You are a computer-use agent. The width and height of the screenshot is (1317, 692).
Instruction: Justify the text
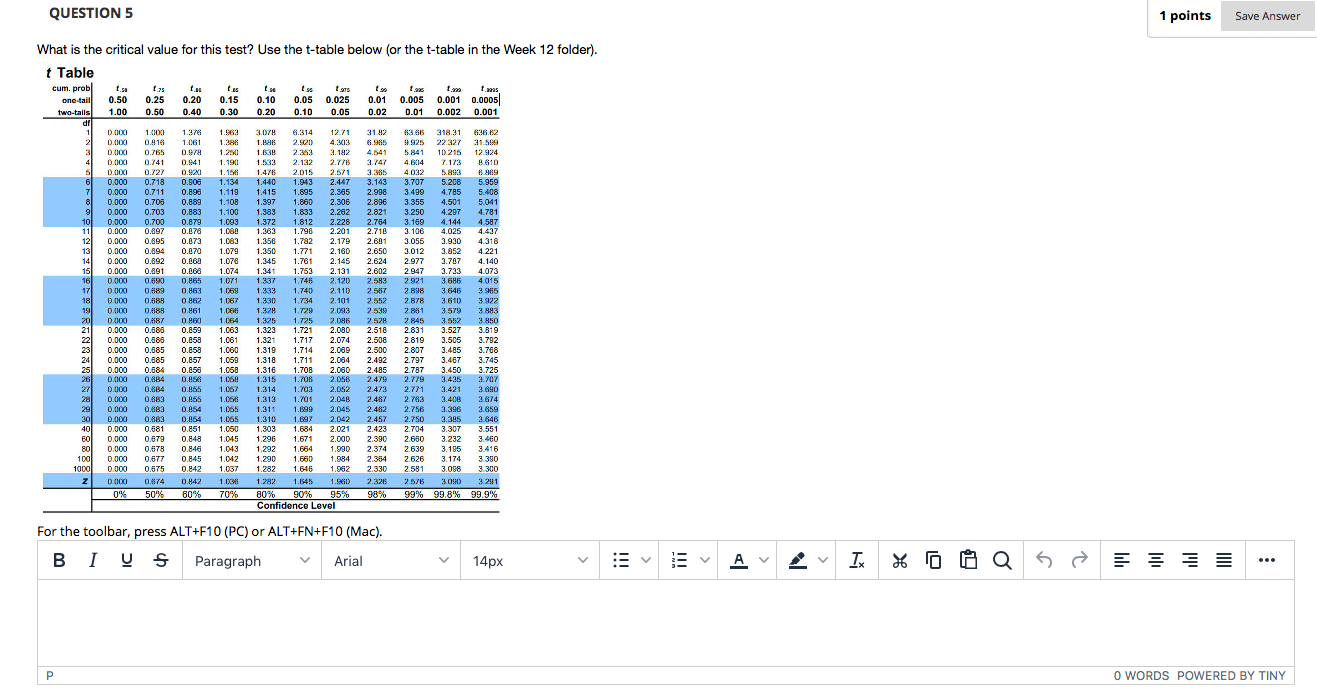pos(1224,561)
